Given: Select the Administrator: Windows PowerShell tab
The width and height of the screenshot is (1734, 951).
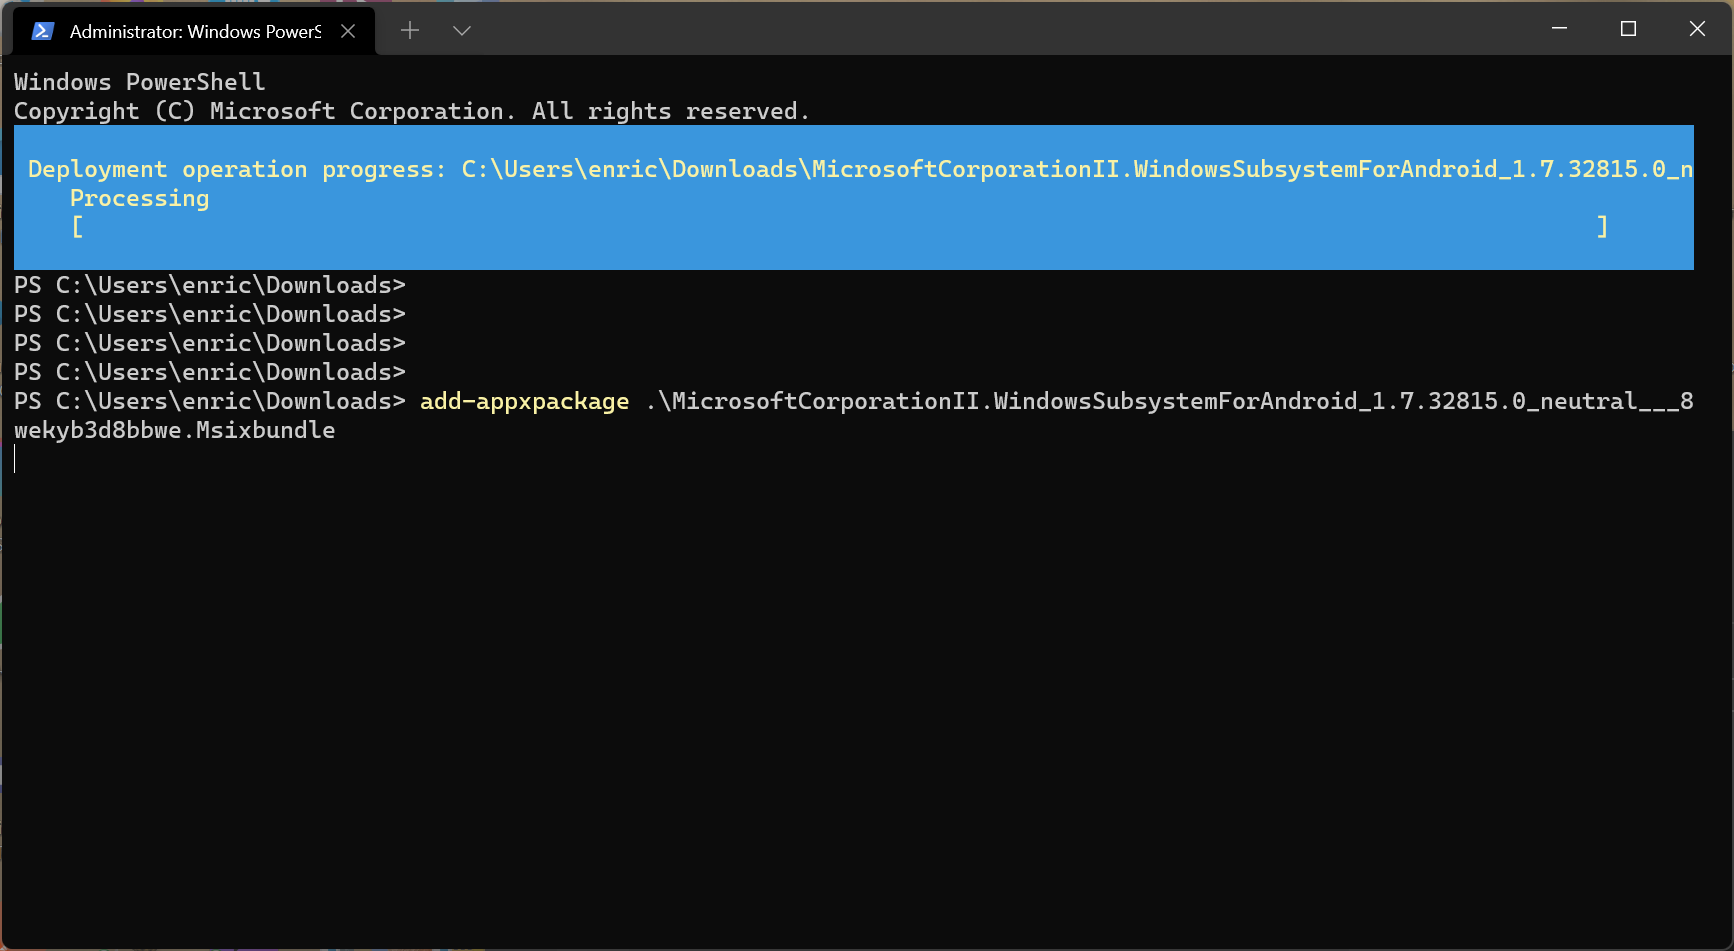Looking at the screenshot, I should coord(190,30).
